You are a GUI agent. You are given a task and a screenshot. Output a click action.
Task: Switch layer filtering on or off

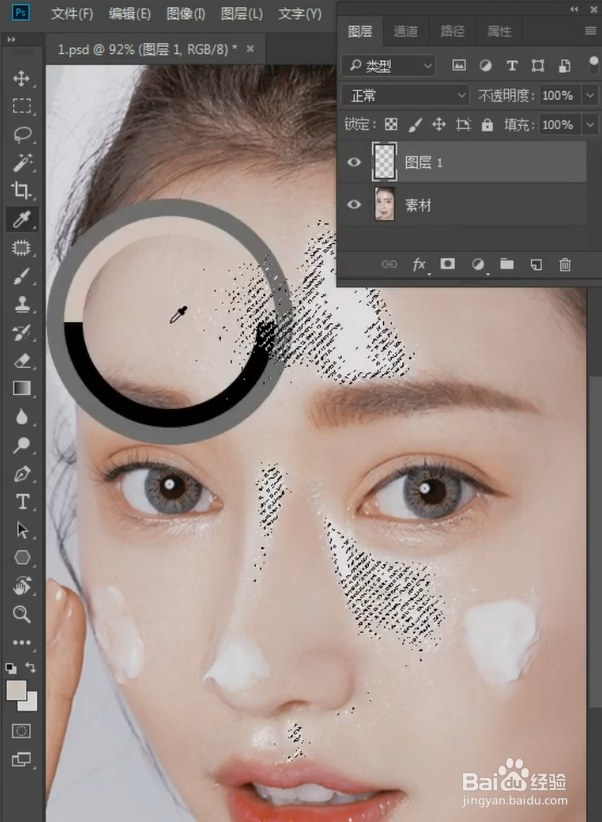click(x=593, y=66)
